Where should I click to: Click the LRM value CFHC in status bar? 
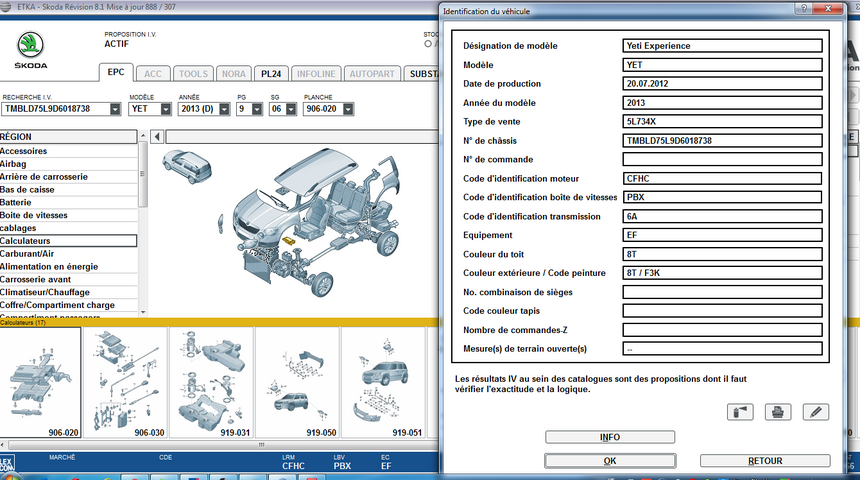[293, 466]
